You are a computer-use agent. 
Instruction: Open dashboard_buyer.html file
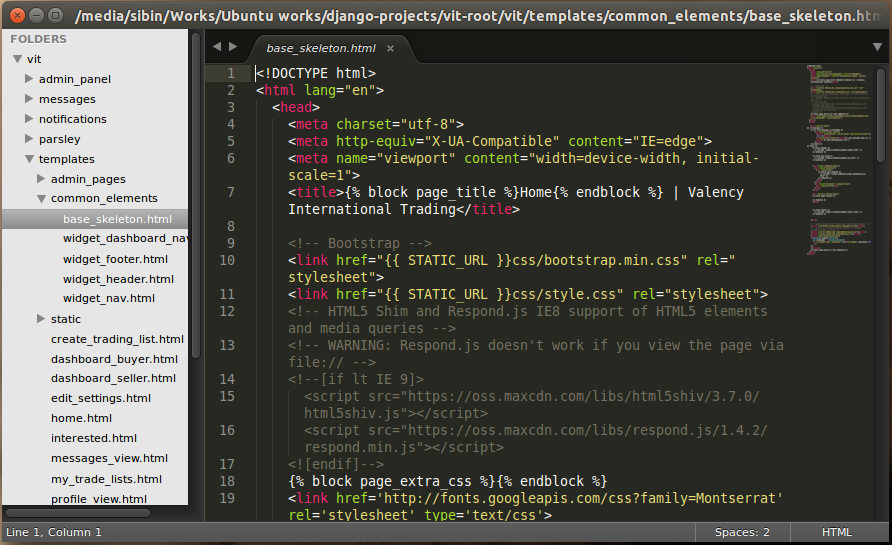click(114, 359)
